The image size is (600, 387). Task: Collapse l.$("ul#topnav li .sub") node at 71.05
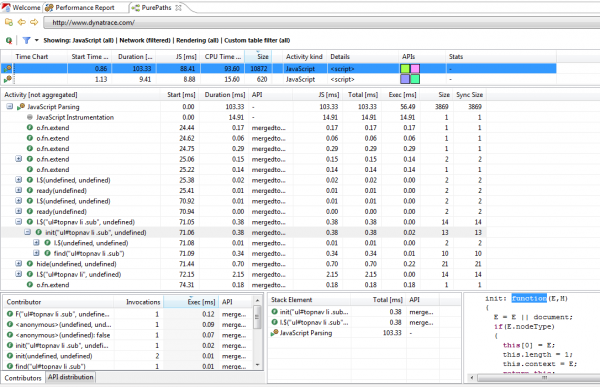coord(18,222)
